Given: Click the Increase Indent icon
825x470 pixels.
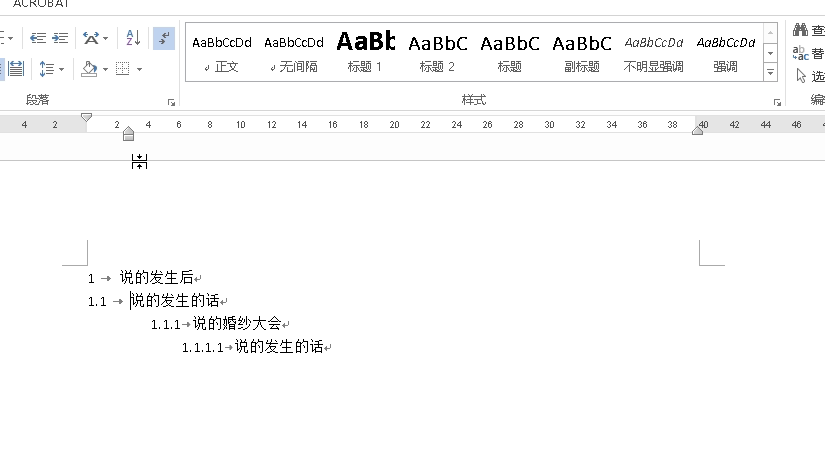Looking at the screenshot, I should click(60, 38).
